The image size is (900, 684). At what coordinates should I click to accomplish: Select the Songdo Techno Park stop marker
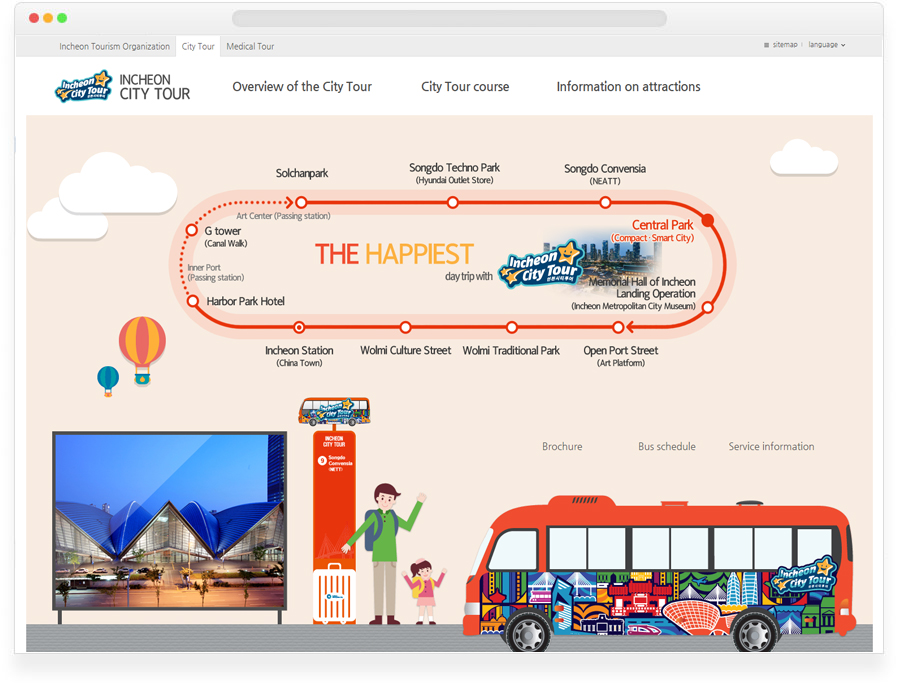tap(453, 202)
